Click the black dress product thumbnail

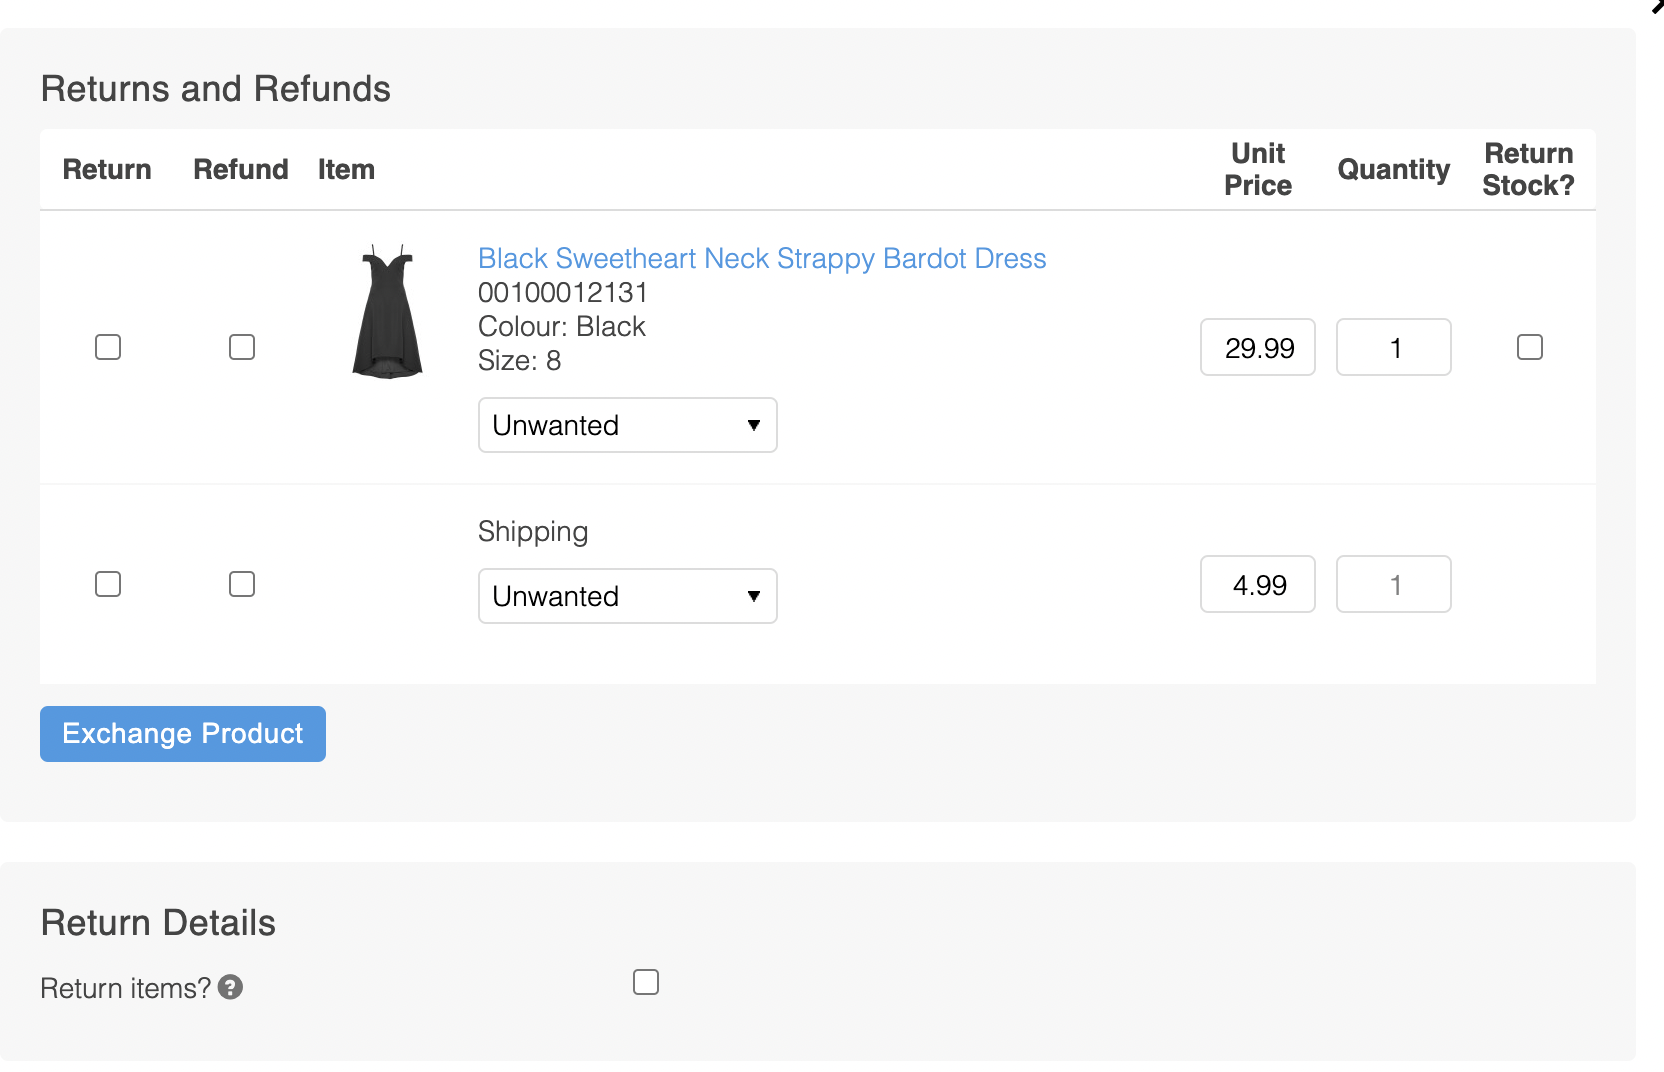point(388,312)
